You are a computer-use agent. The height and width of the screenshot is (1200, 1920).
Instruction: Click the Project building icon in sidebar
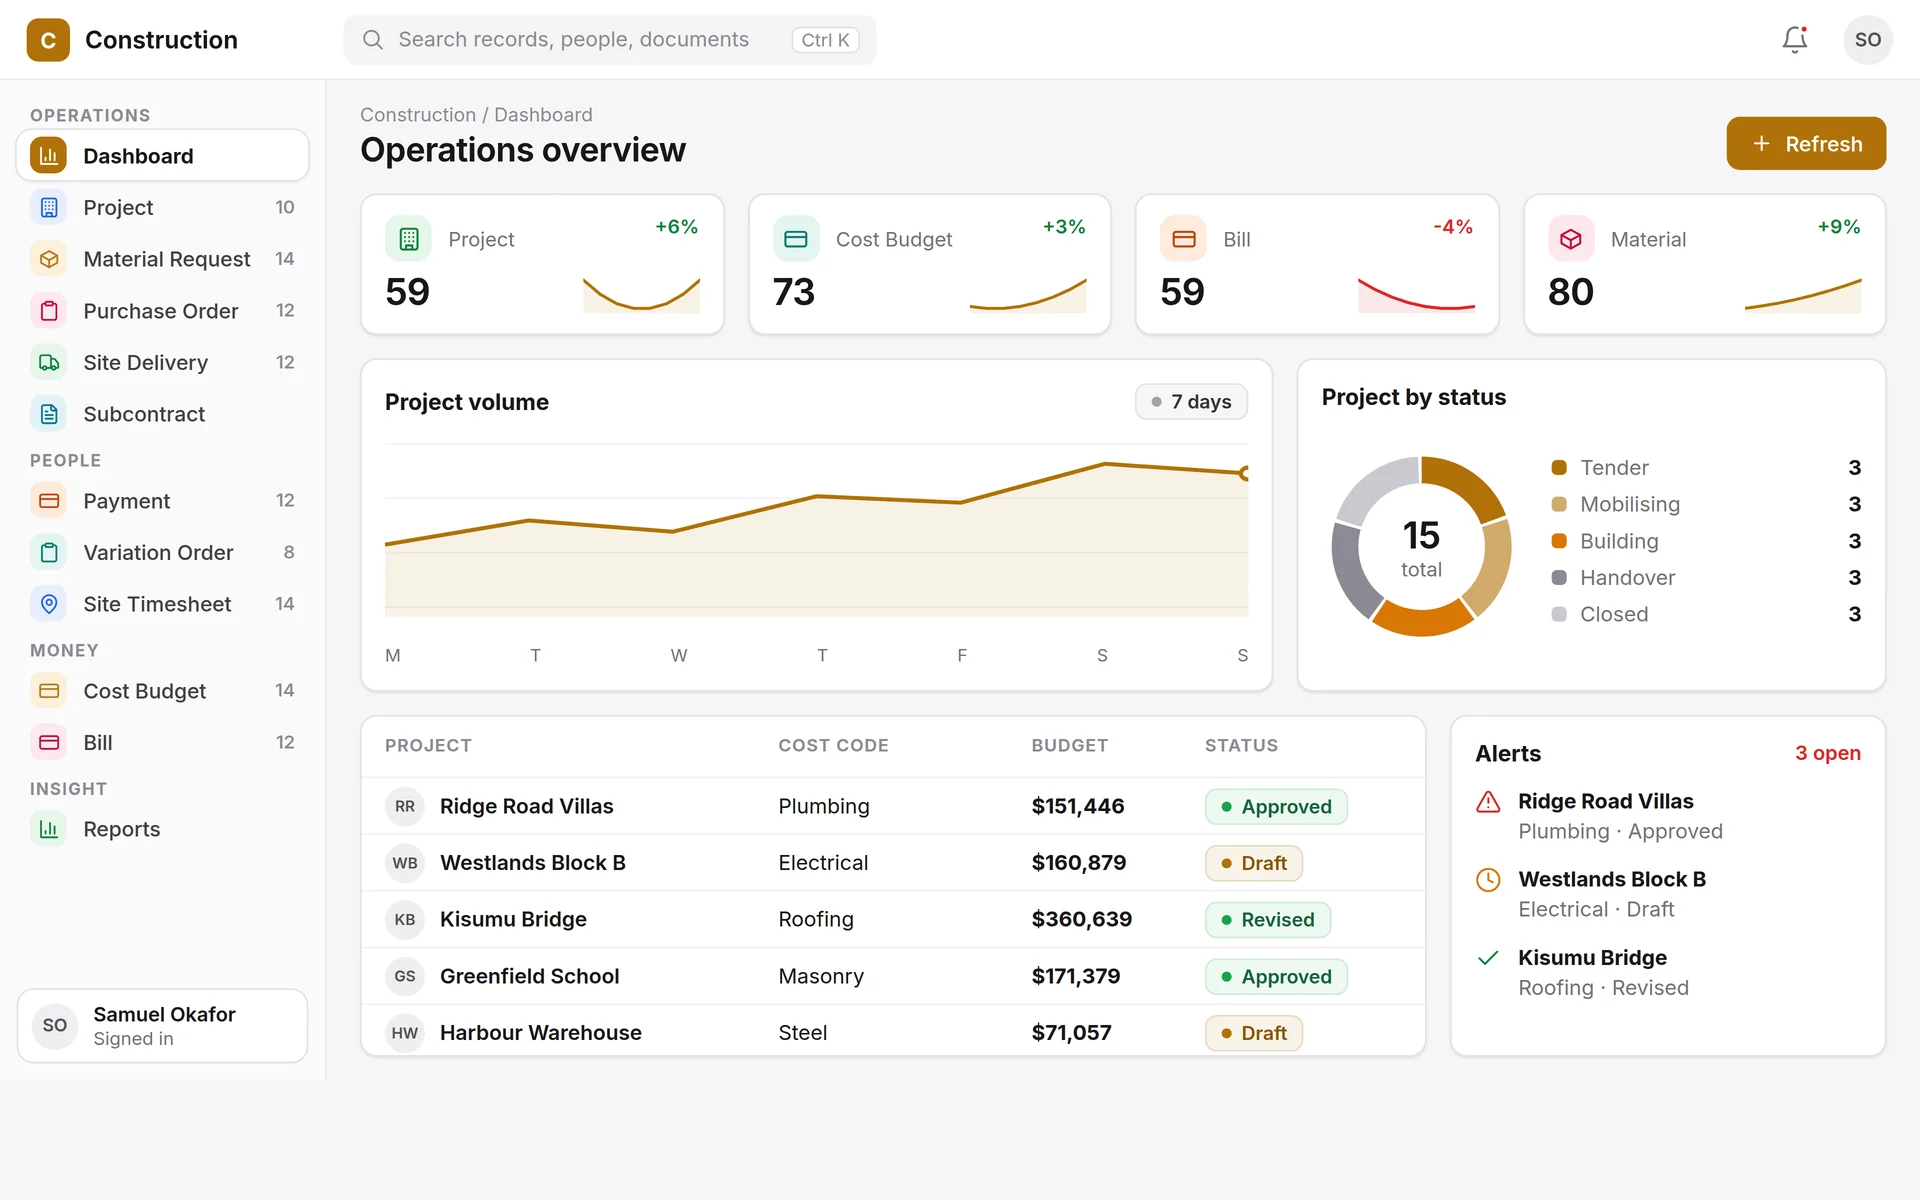tap(49, 208)
